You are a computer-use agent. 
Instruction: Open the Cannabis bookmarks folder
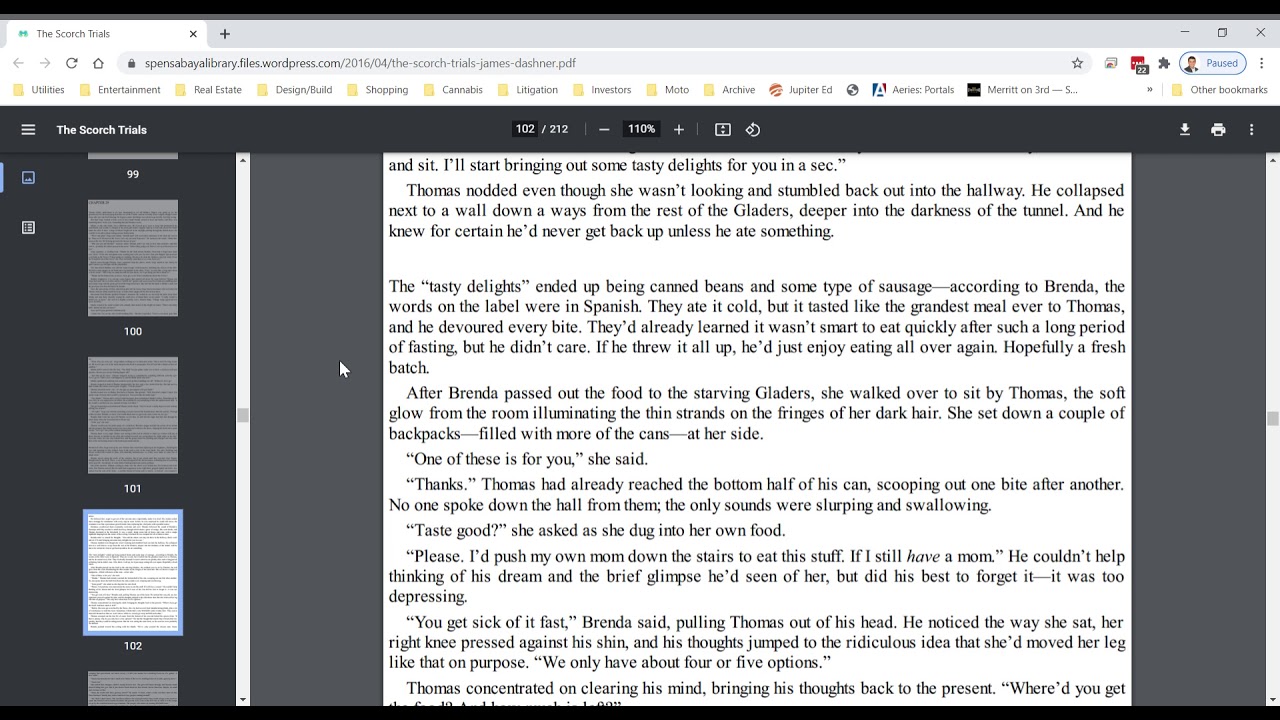tap(452, 90)
